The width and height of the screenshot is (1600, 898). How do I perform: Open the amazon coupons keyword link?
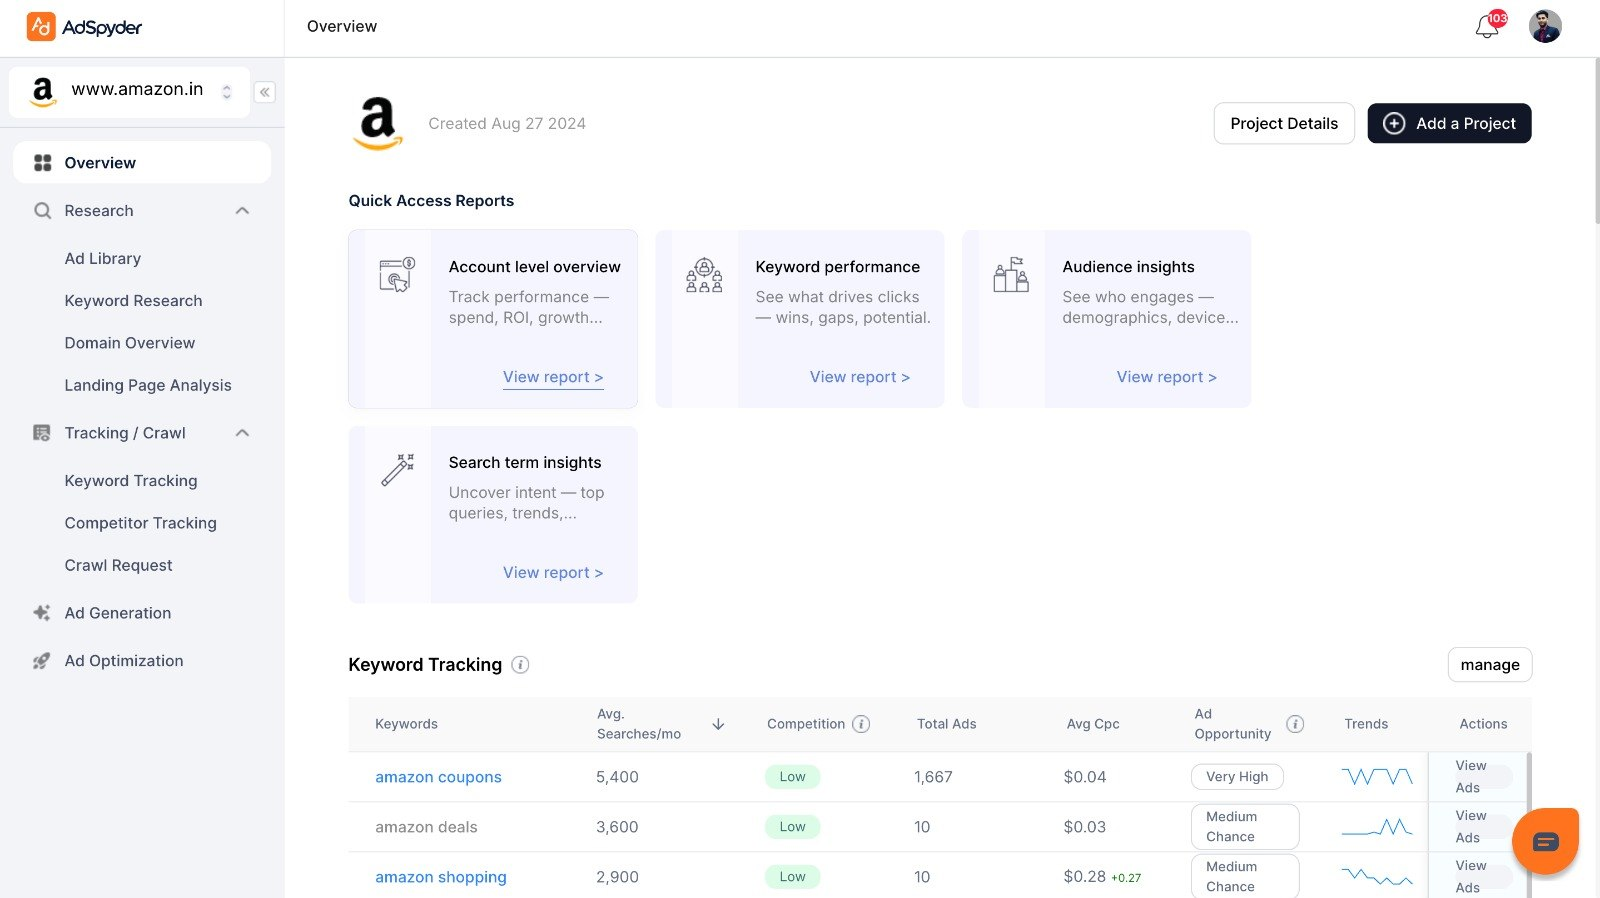(438, 777)
